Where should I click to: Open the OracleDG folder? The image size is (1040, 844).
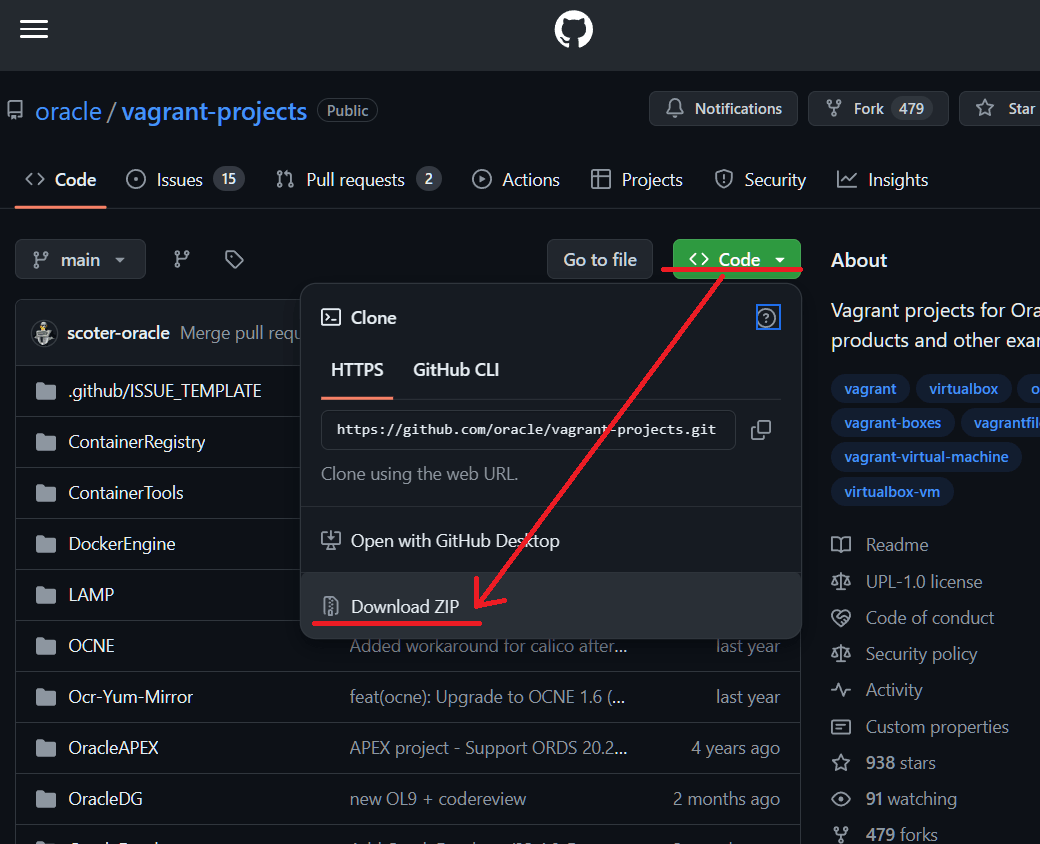[105, 799]
